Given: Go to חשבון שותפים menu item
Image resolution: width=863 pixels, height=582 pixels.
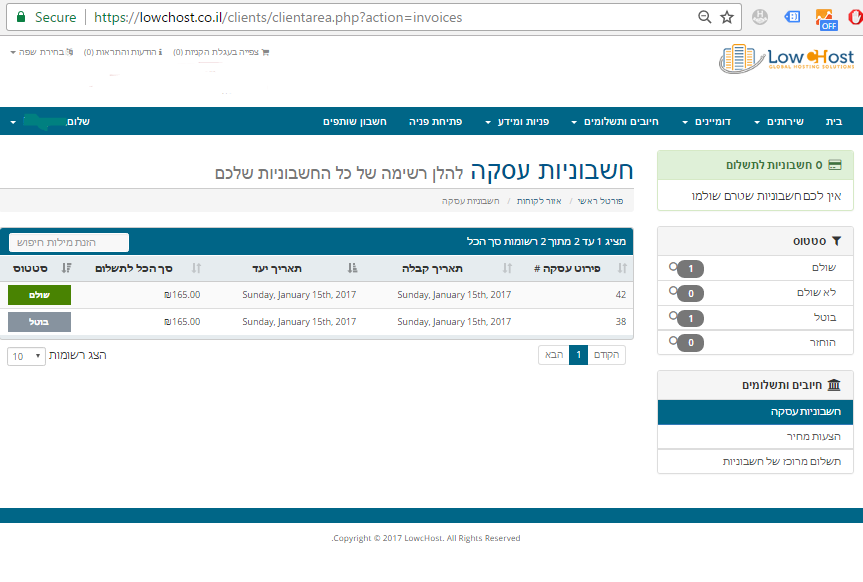Looking at the screenshot, I should tap(355, 121).
